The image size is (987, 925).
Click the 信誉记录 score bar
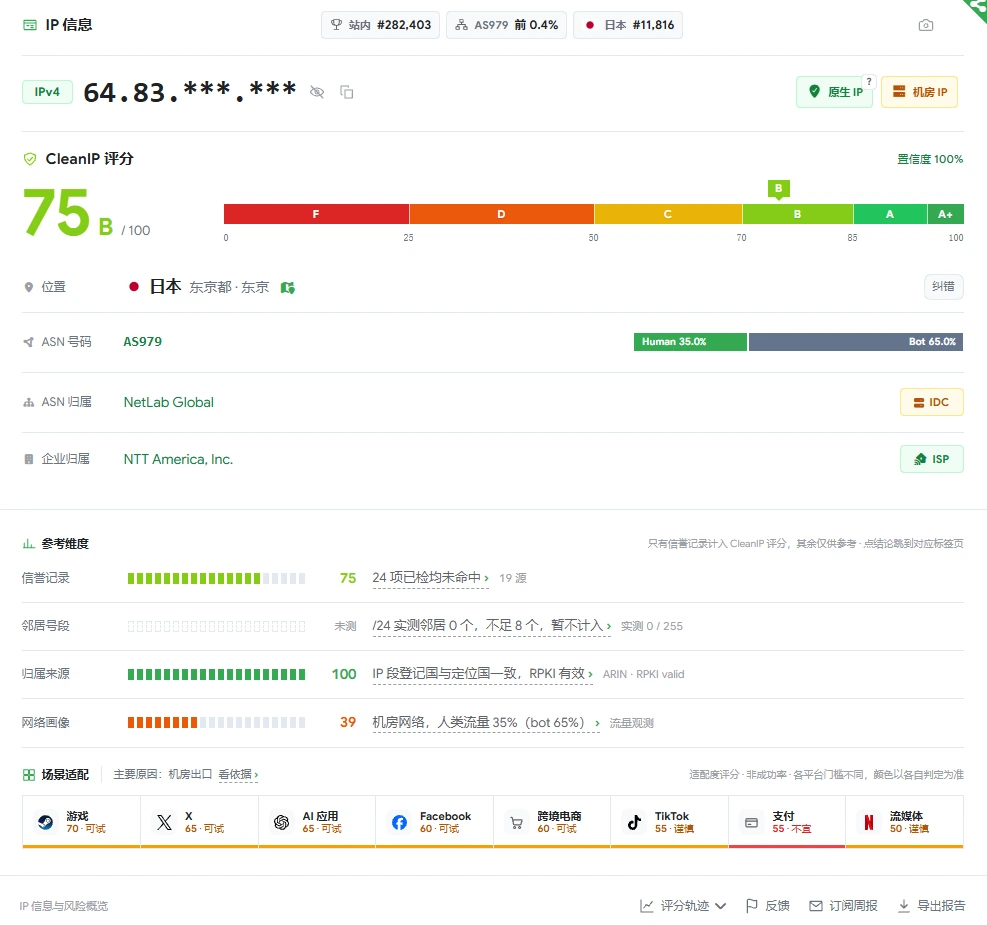[x=217, y=578]
